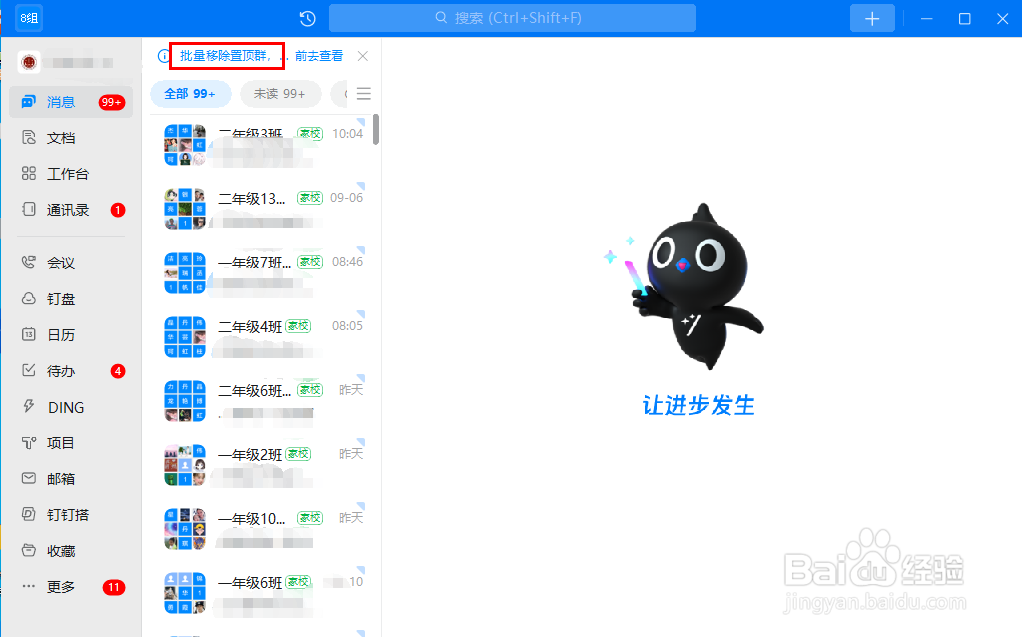Click the history clock icon in title bar

308,18
